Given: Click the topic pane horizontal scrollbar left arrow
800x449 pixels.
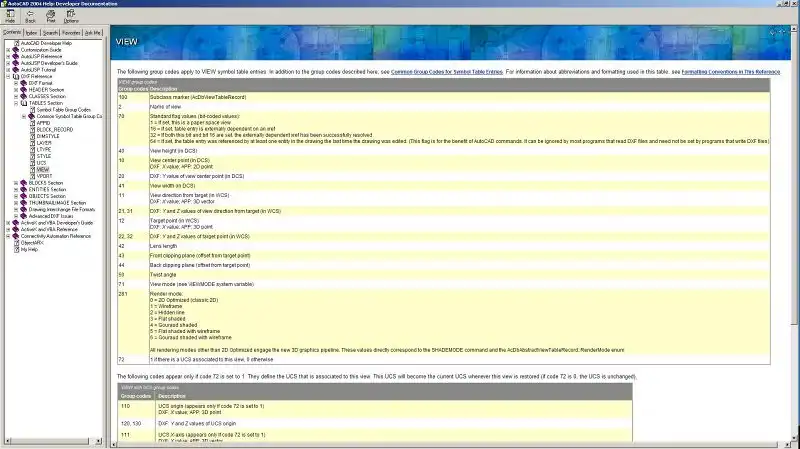Looking at the screenshot, I should (x=114, y=444).
